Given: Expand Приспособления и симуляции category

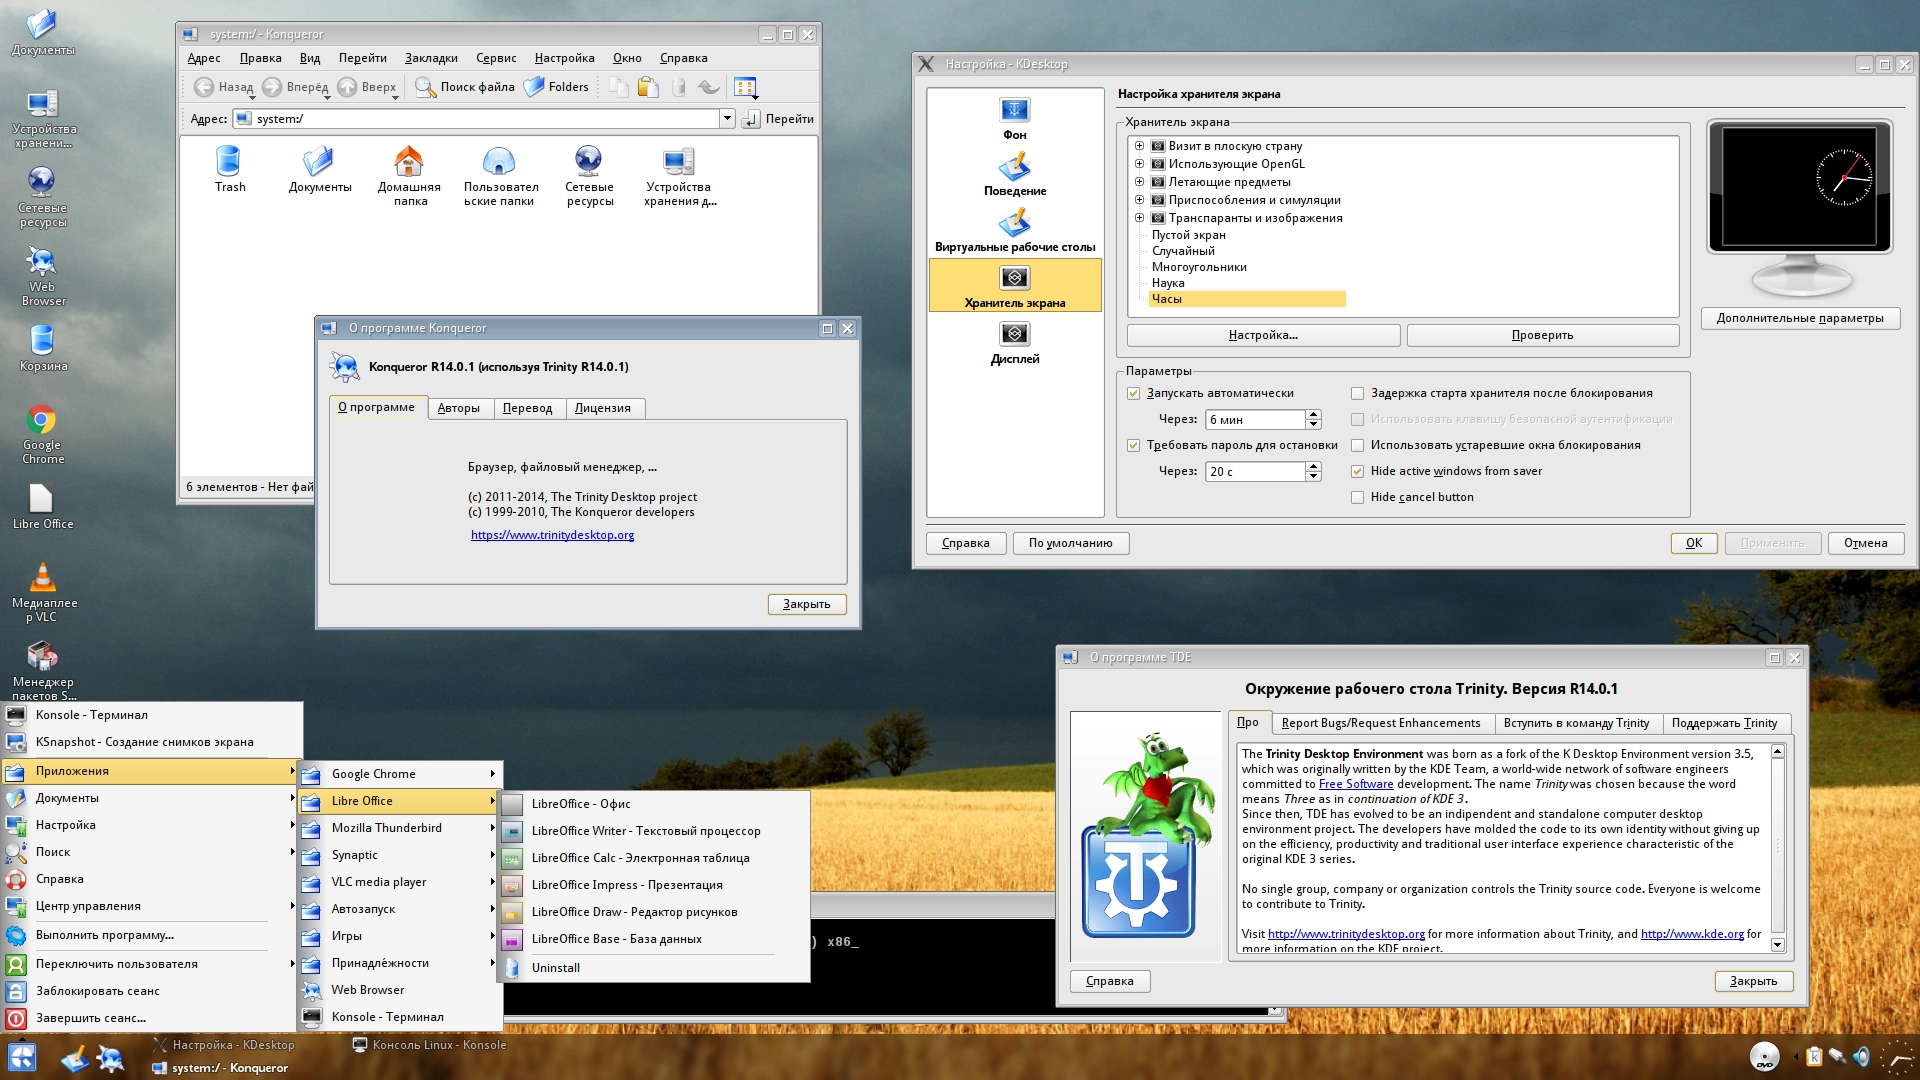Looking at the screenshot, I should click(x=1139, y=200).
